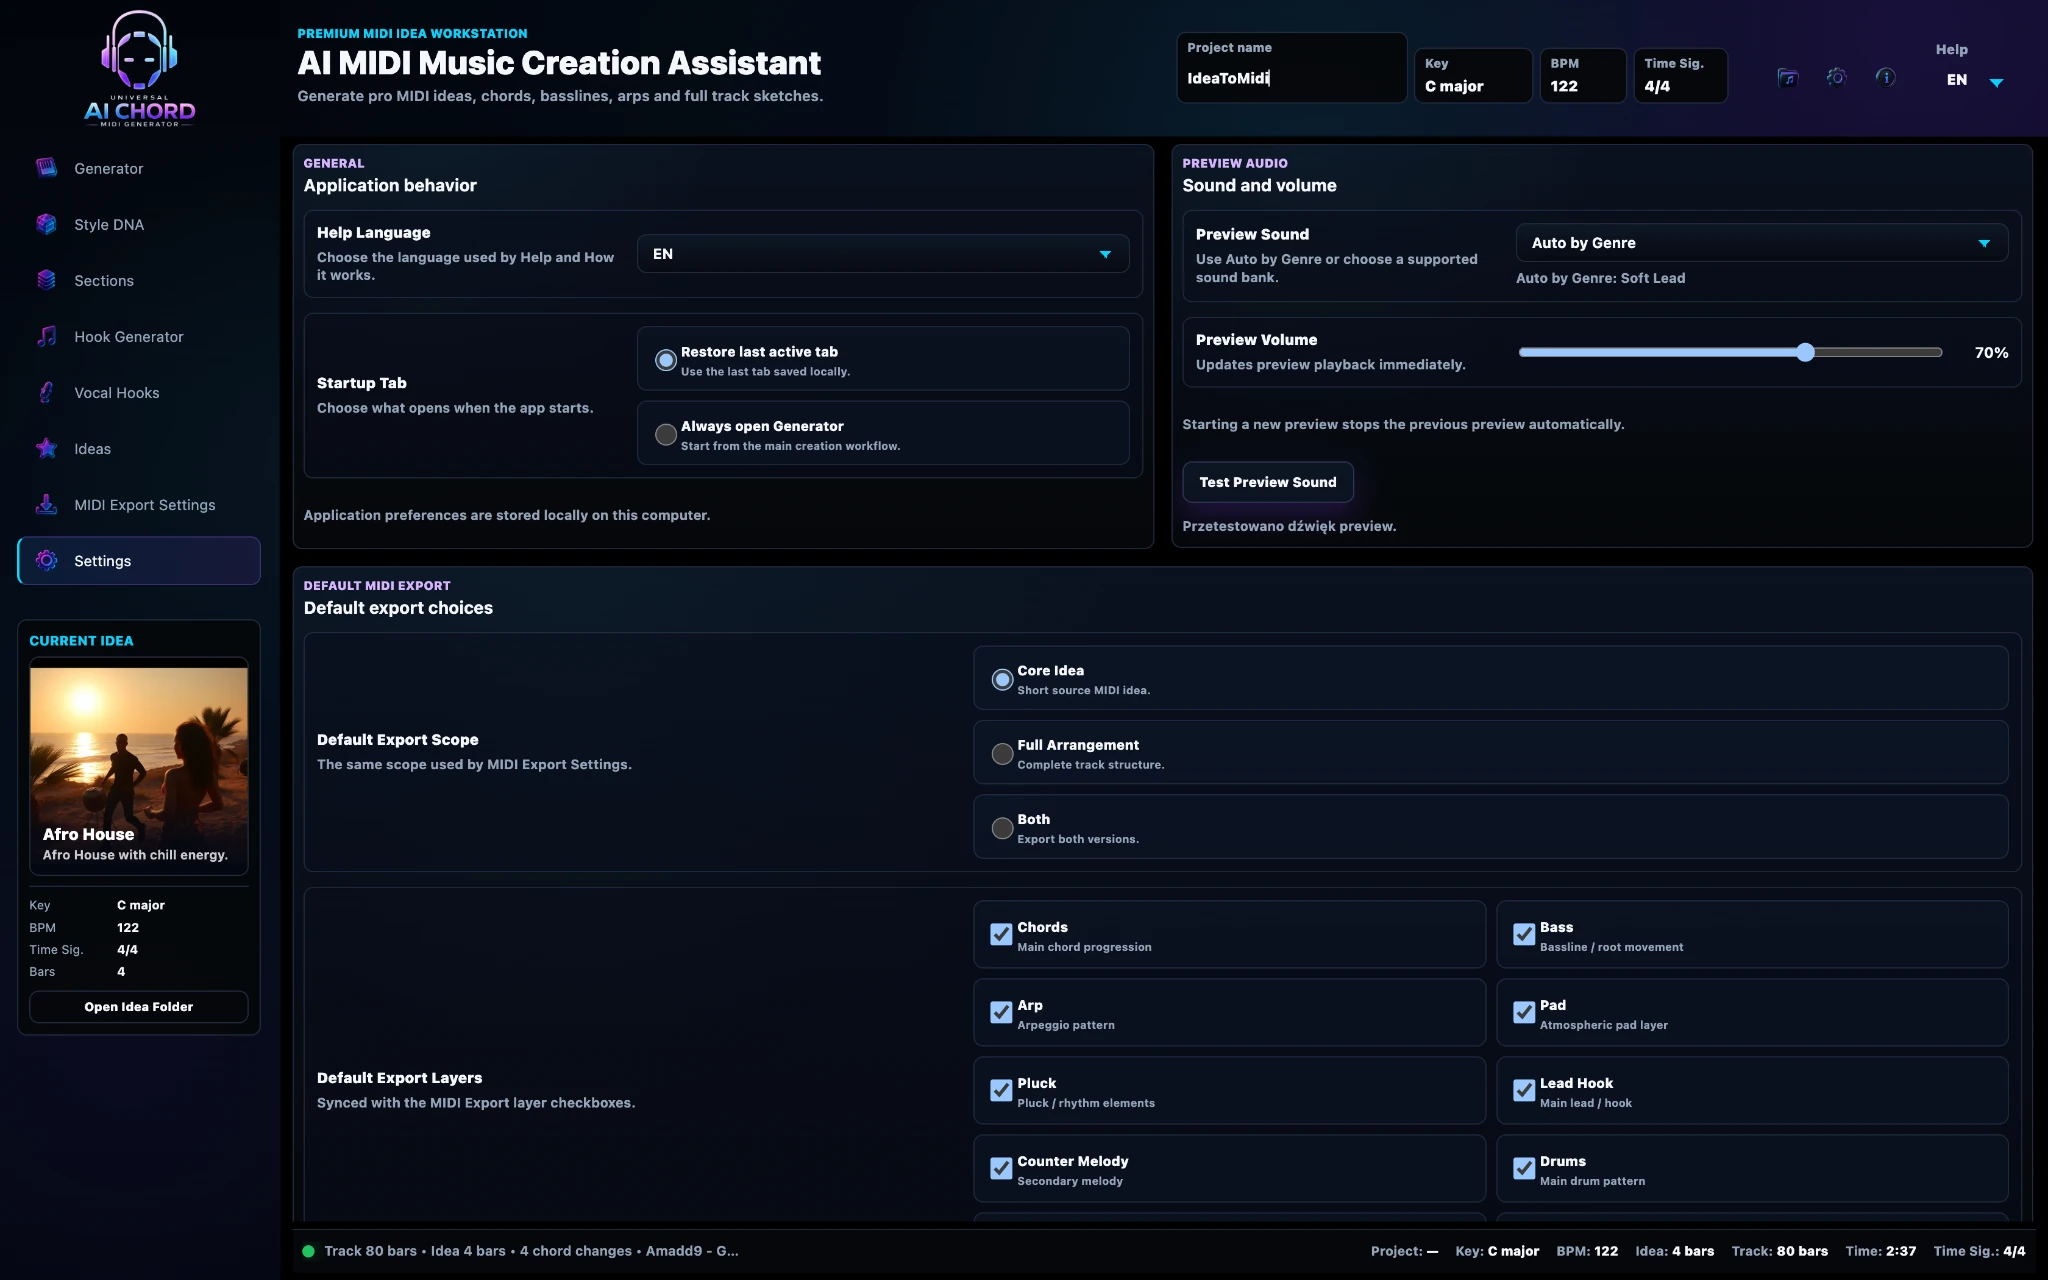Click the Style DNA cube icon
Viewport: 2048px width, 1280px height.
pyautogui.click(x=46, y=224)
